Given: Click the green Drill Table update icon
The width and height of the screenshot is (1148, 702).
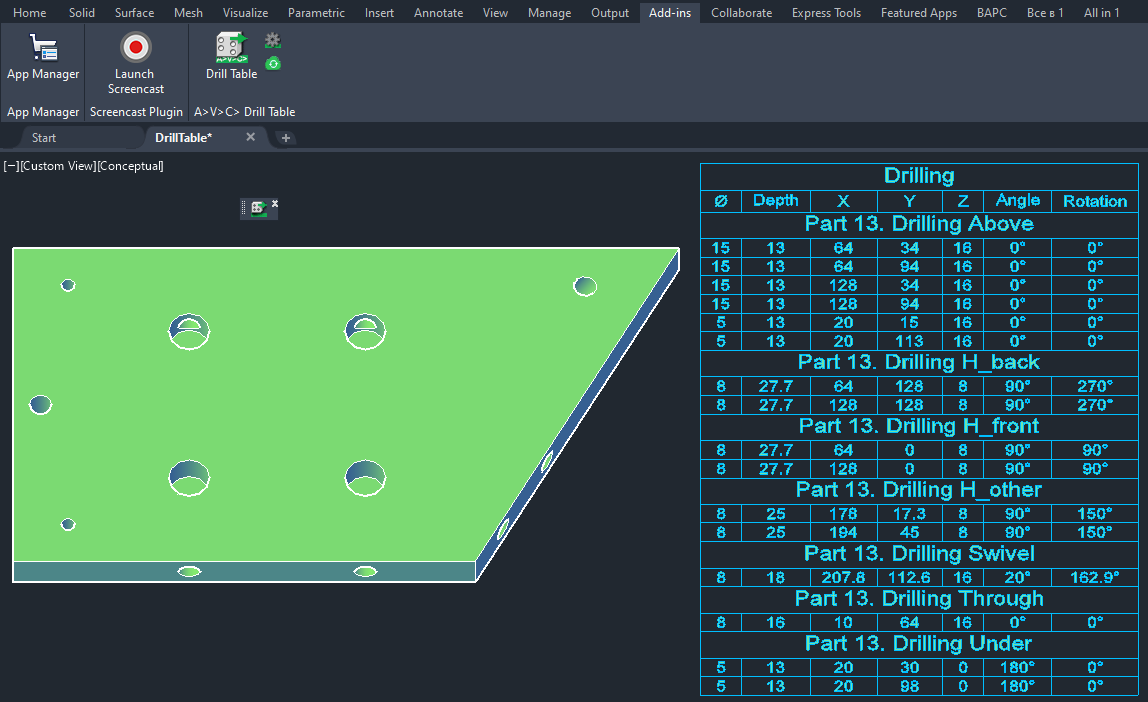Looking at the screenshot, I should click(273, 64).
